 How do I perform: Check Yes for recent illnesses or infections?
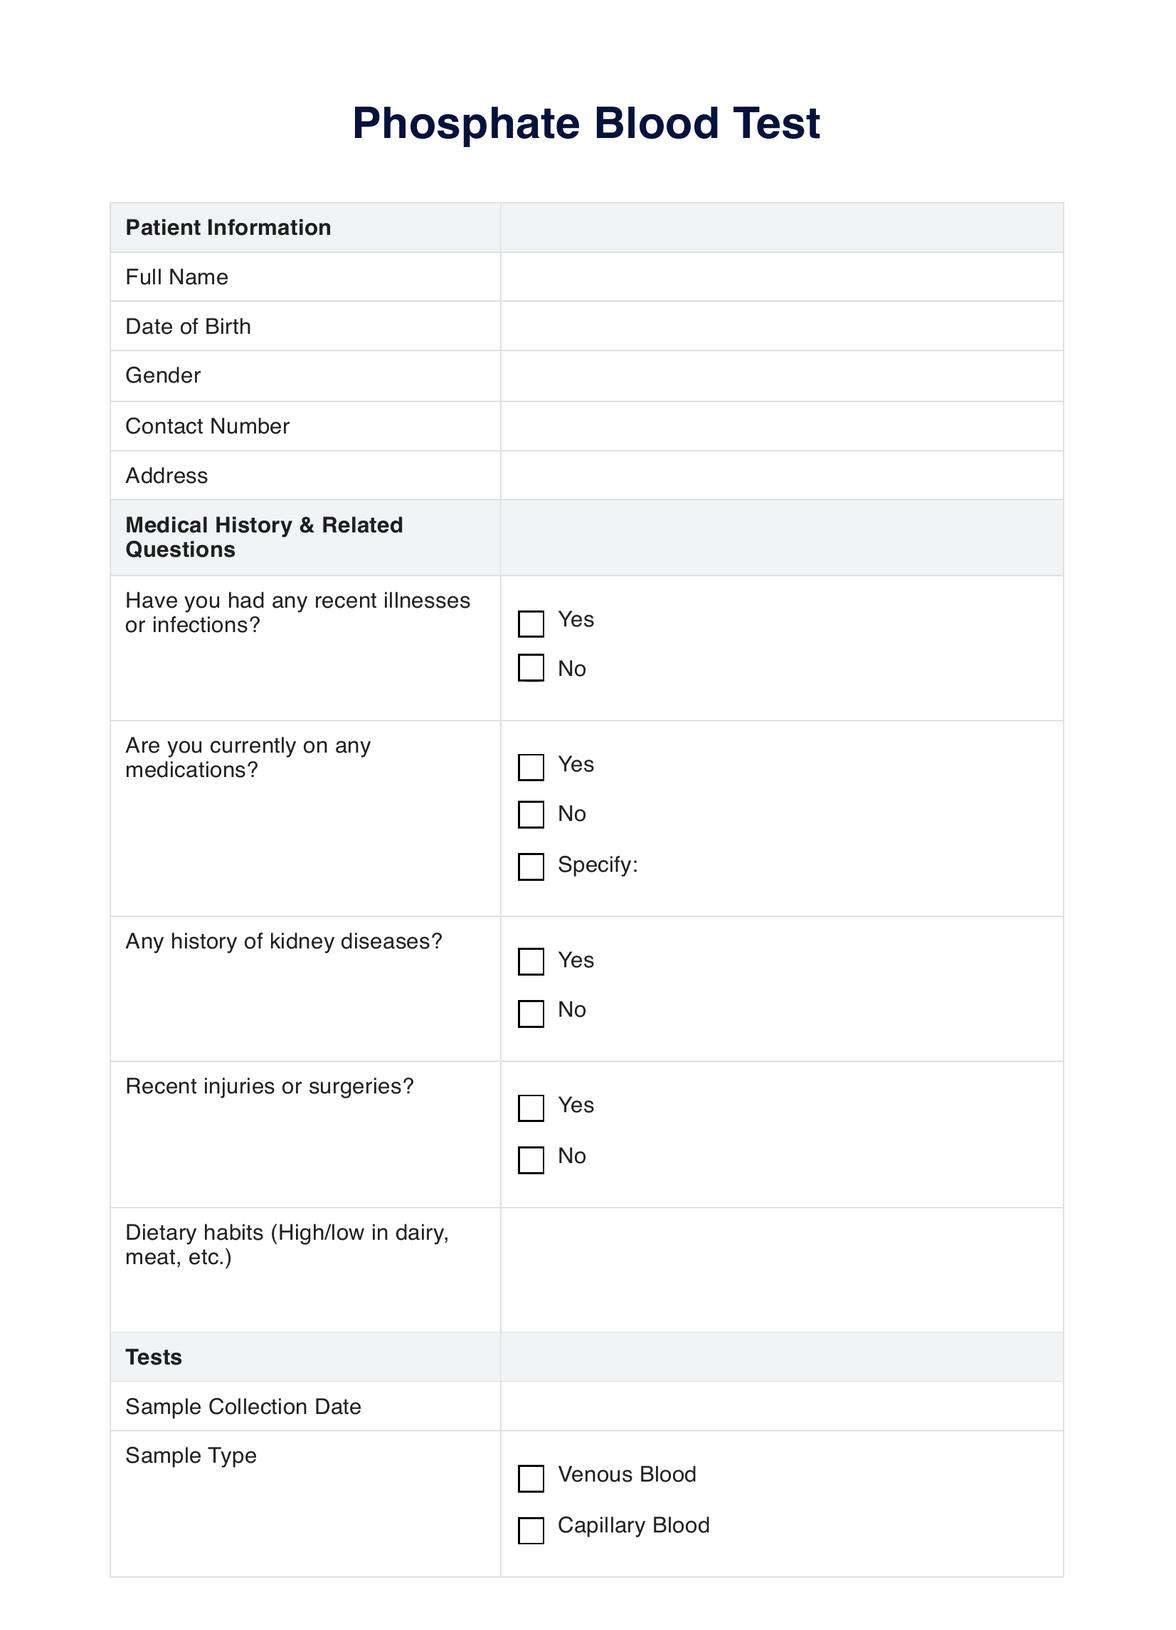pyautogui.click(x=531, y=624)
